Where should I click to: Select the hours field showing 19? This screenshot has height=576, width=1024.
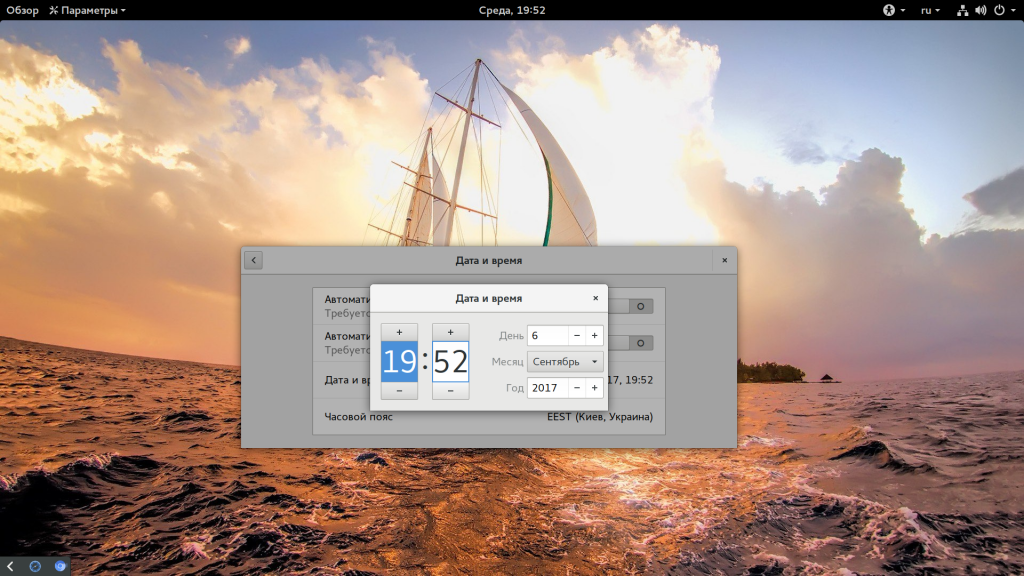pos(399,361)
